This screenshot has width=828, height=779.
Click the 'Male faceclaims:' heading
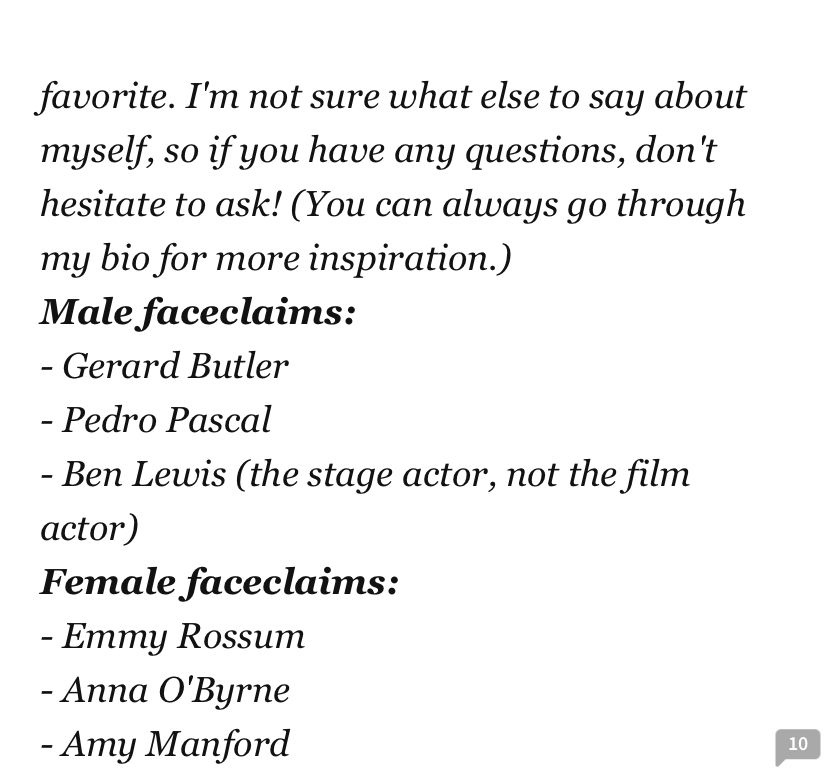(x=197, y=312)
